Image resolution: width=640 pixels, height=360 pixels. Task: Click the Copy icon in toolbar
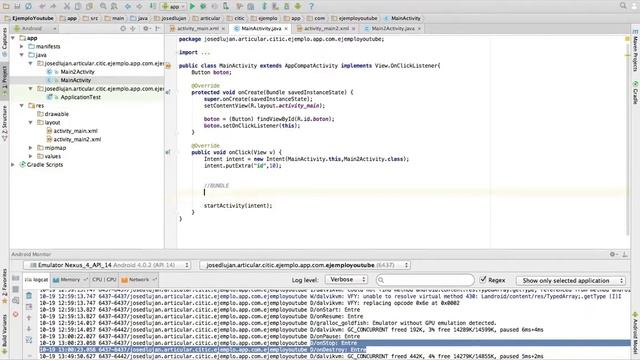tap(78, 6)
